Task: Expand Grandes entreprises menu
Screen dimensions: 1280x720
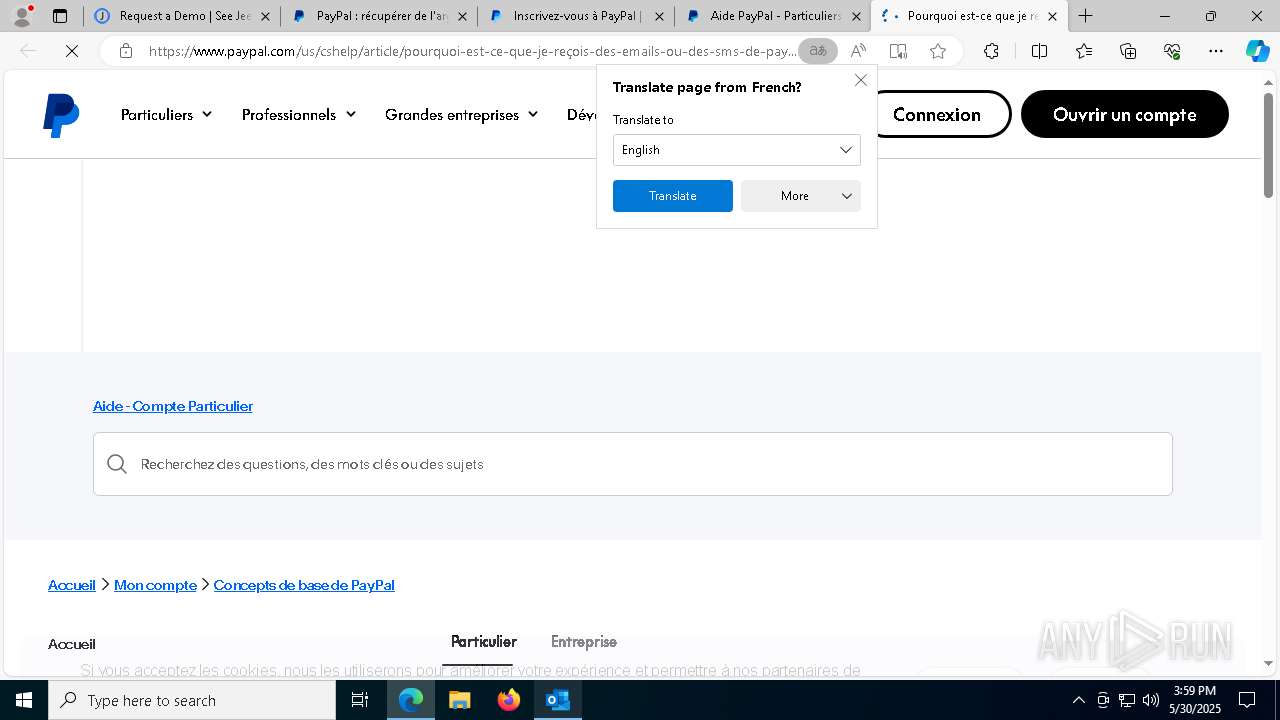Action: coord(462,115)
